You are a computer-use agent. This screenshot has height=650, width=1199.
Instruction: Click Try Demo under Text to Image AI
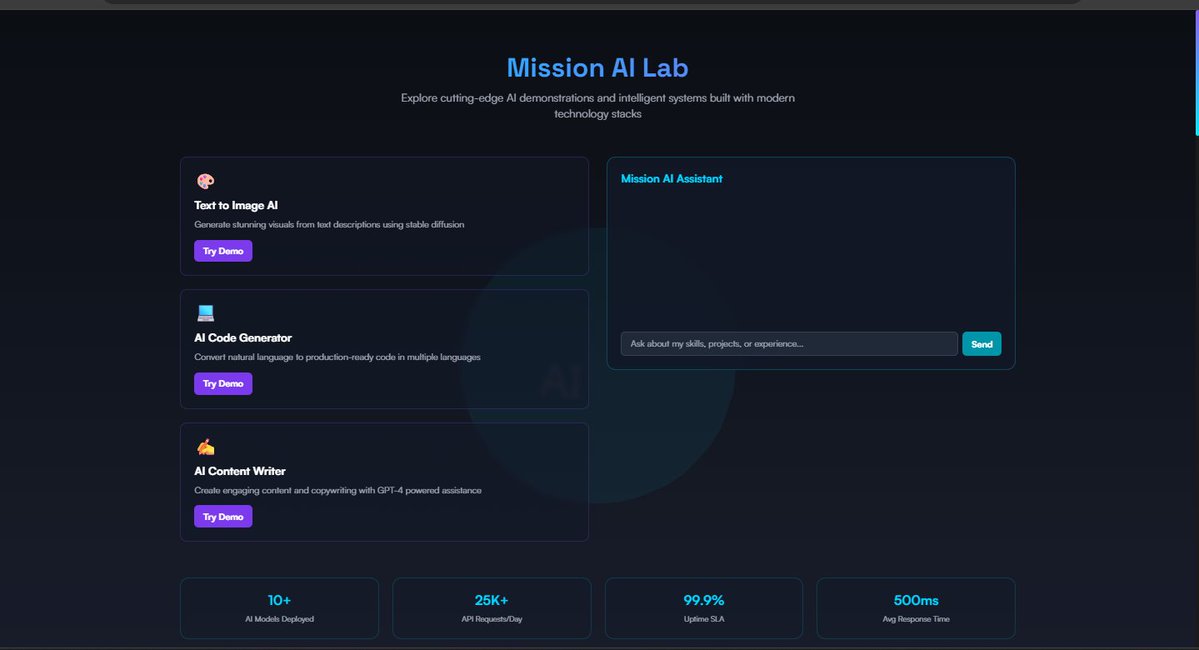[222, 250]
